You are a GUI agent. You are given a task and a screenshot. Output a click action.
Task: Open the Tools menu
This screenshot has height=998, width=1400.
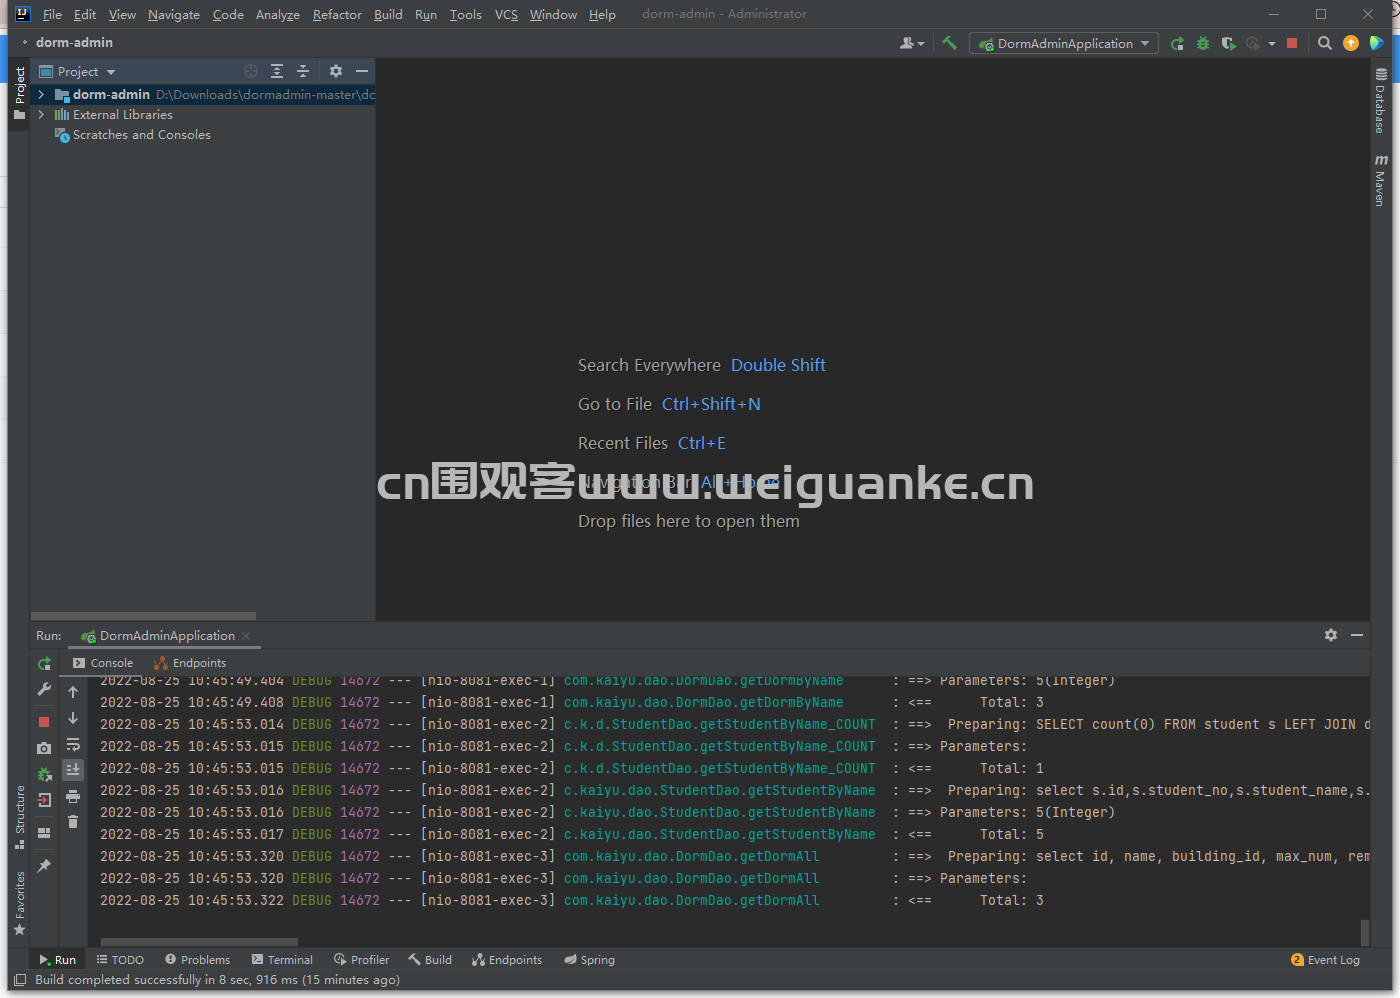pyautogui.click(x=465, y=14)
